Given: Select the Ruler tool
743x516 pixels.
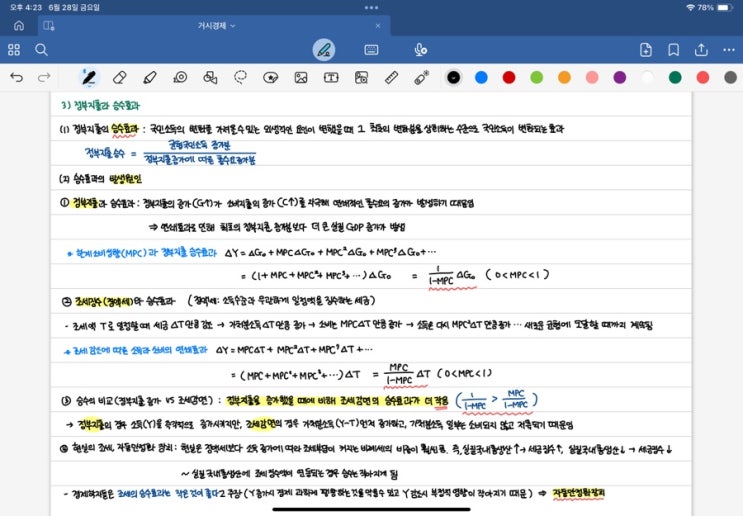Looking at the screenshot, I should click(x=391, y=77).
